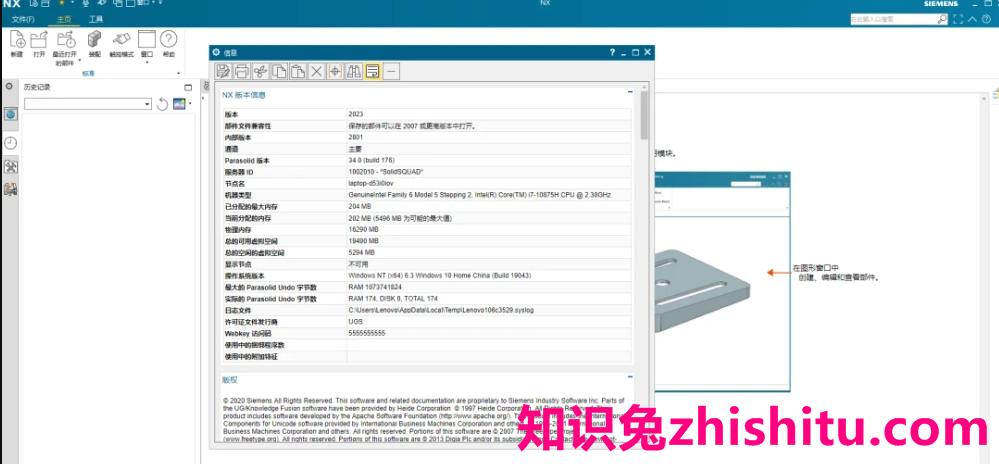Click the magnifier search button
999x464 pixels.
942,19
